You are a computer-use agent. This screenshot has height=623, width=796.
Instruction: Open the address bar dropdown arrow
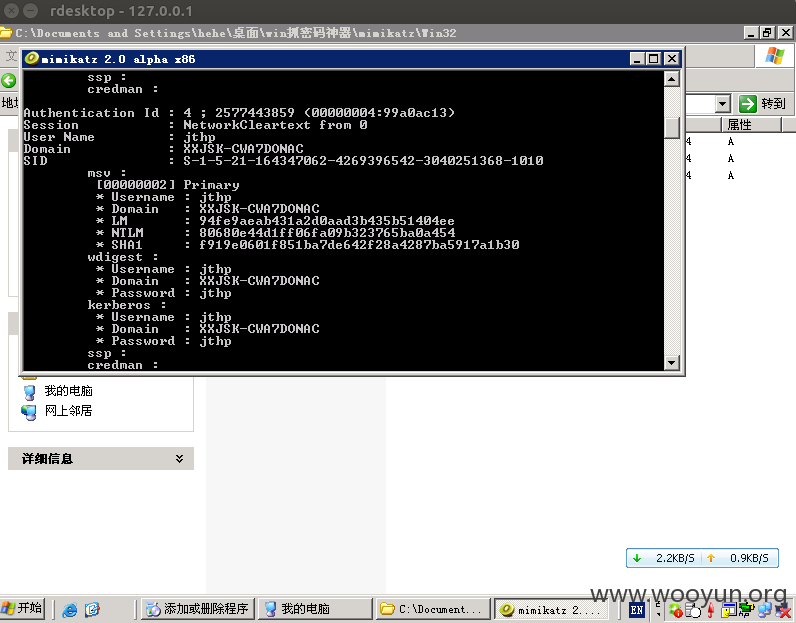click(722, 104)
